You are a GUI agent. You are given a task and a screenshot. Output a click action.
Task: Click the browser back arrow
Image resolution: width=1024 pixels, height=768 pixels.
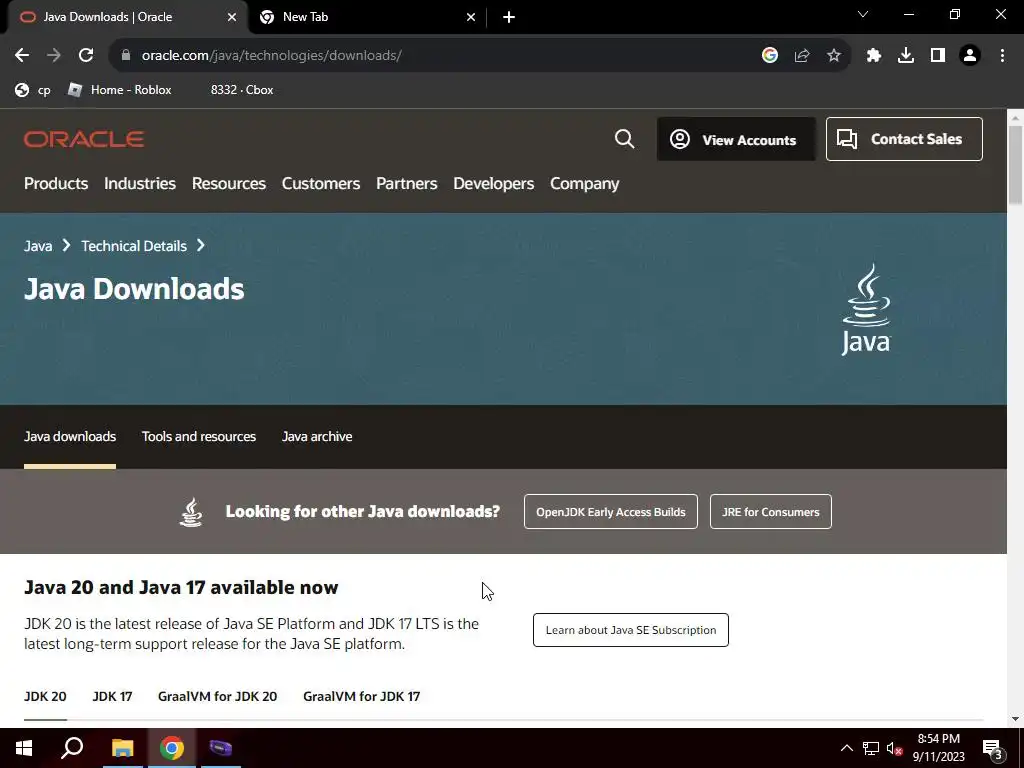click(x=22, y=56)
